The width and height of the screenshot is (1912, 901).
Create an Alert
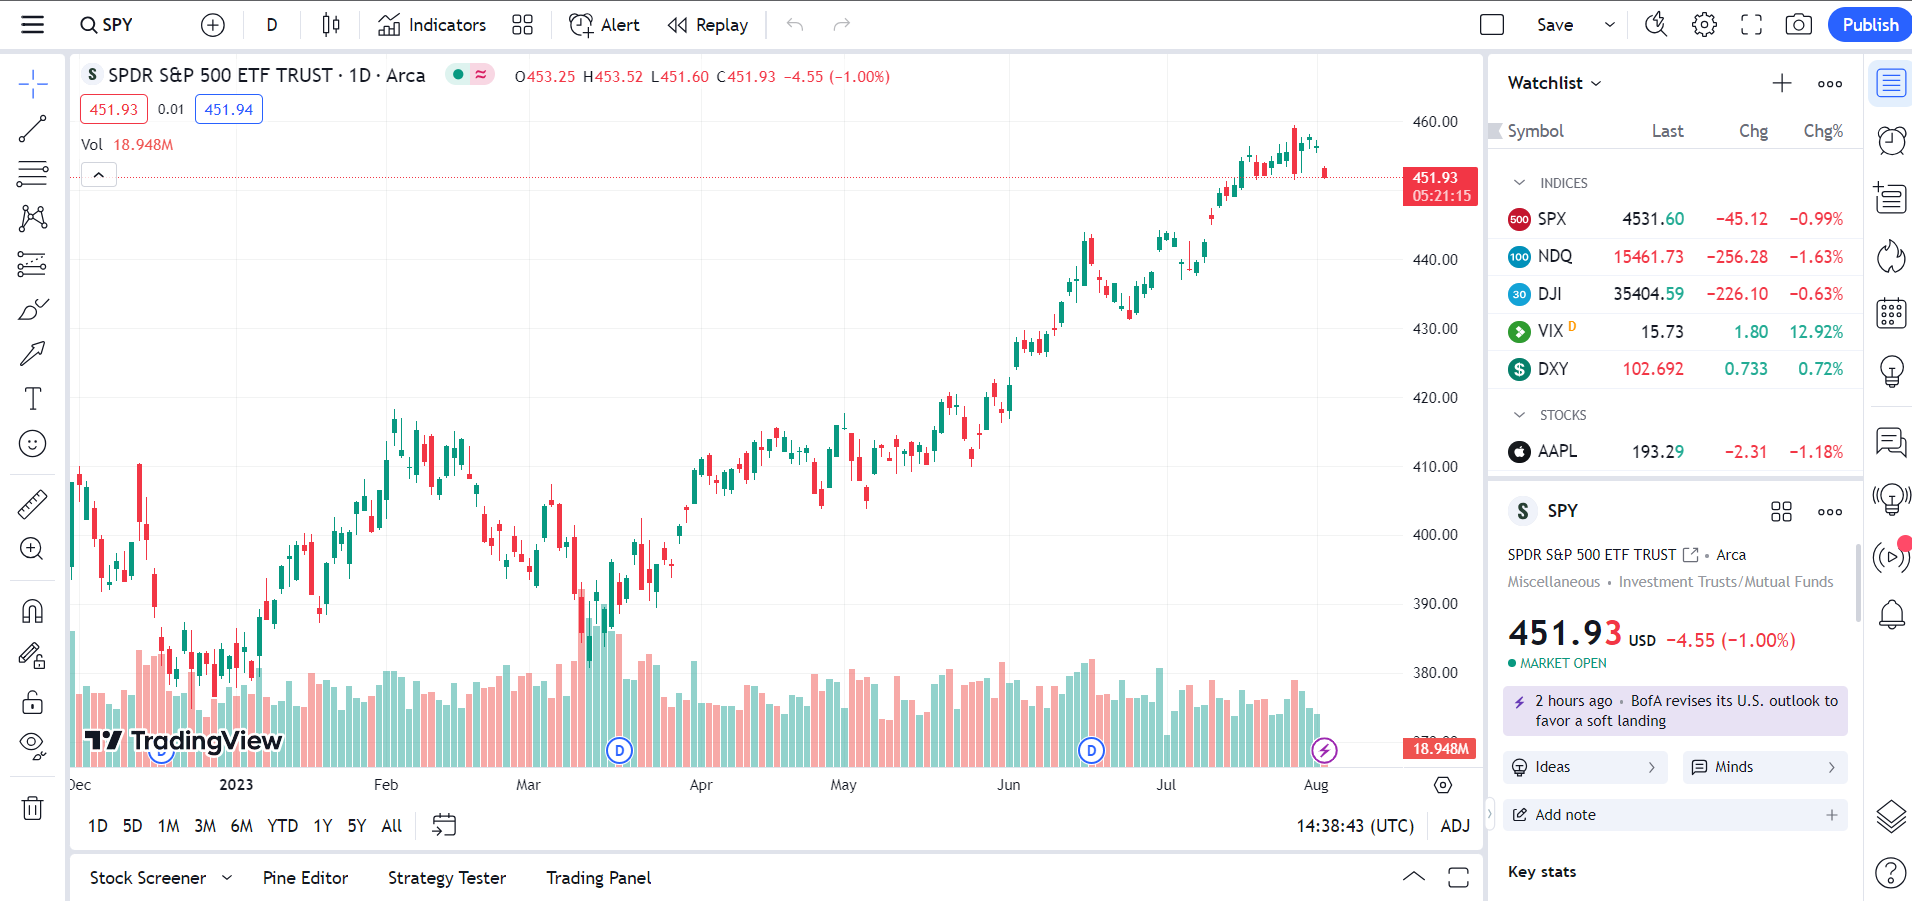click(605, 25)
